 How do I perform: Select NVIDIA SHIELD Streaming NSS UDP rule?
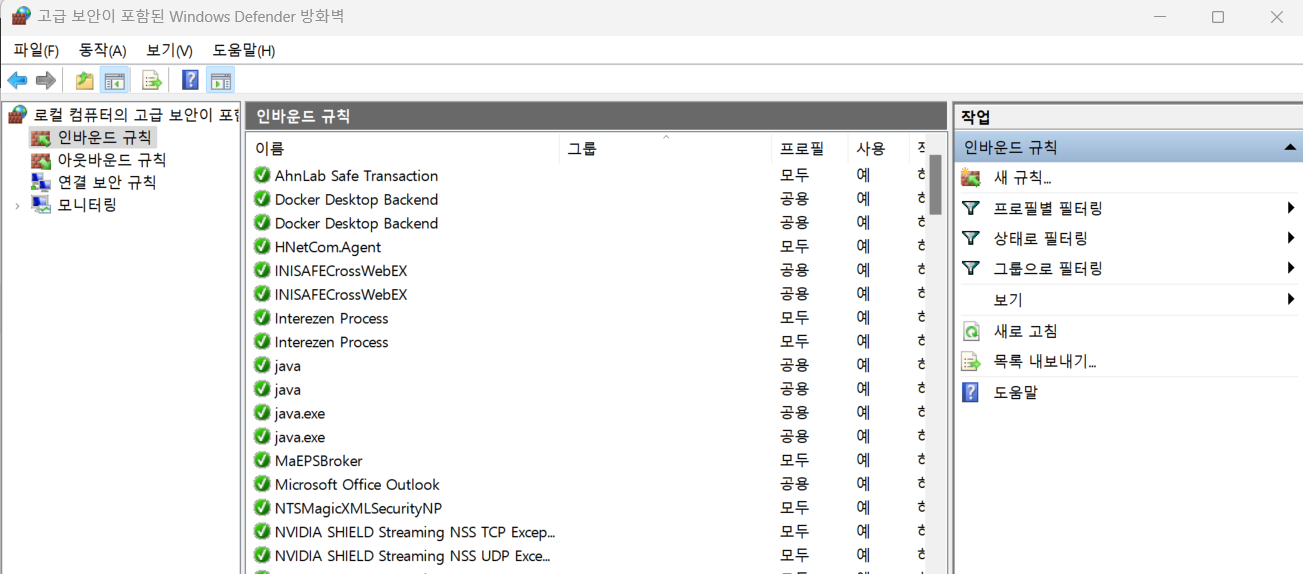[412, 555]
